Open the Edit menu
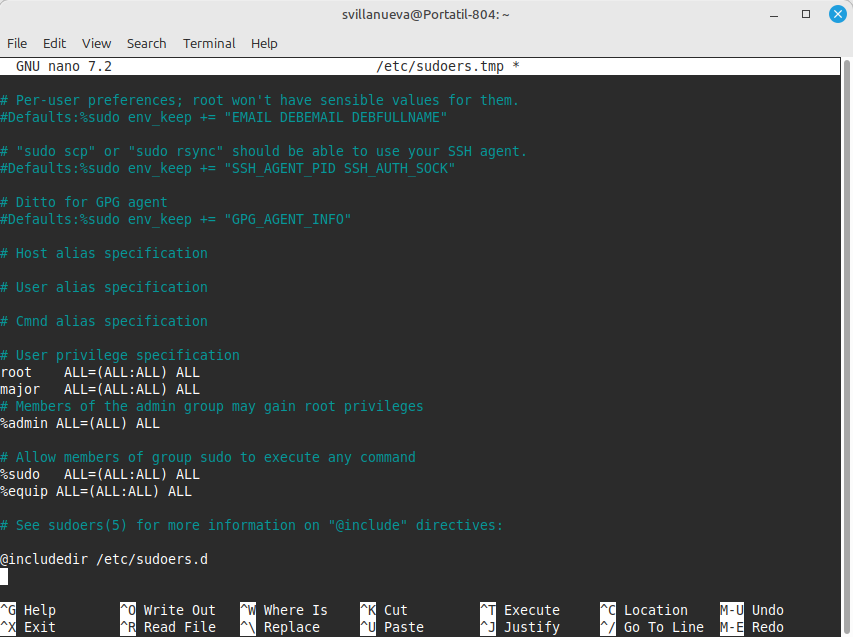The image size is (853, 637). (x=54, y=43)
